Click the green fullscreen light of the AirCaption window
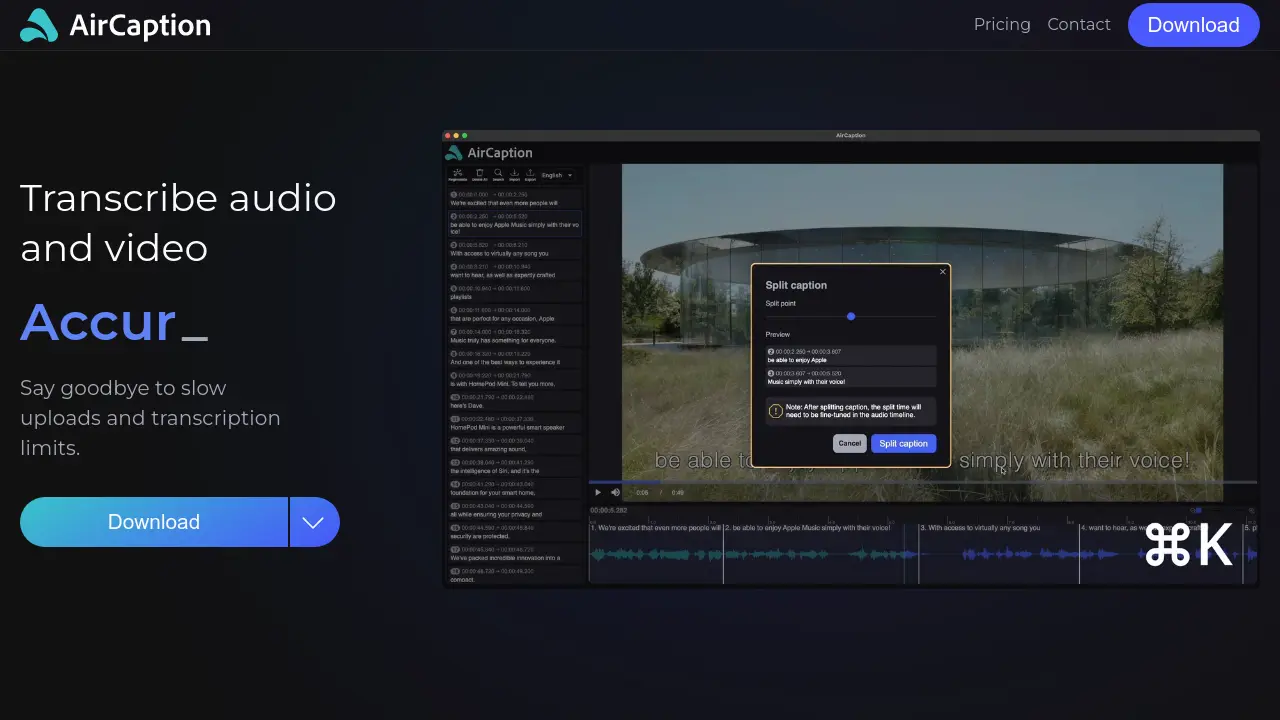The height and width of the screenshot is (720, 1280). coord(464,135)
